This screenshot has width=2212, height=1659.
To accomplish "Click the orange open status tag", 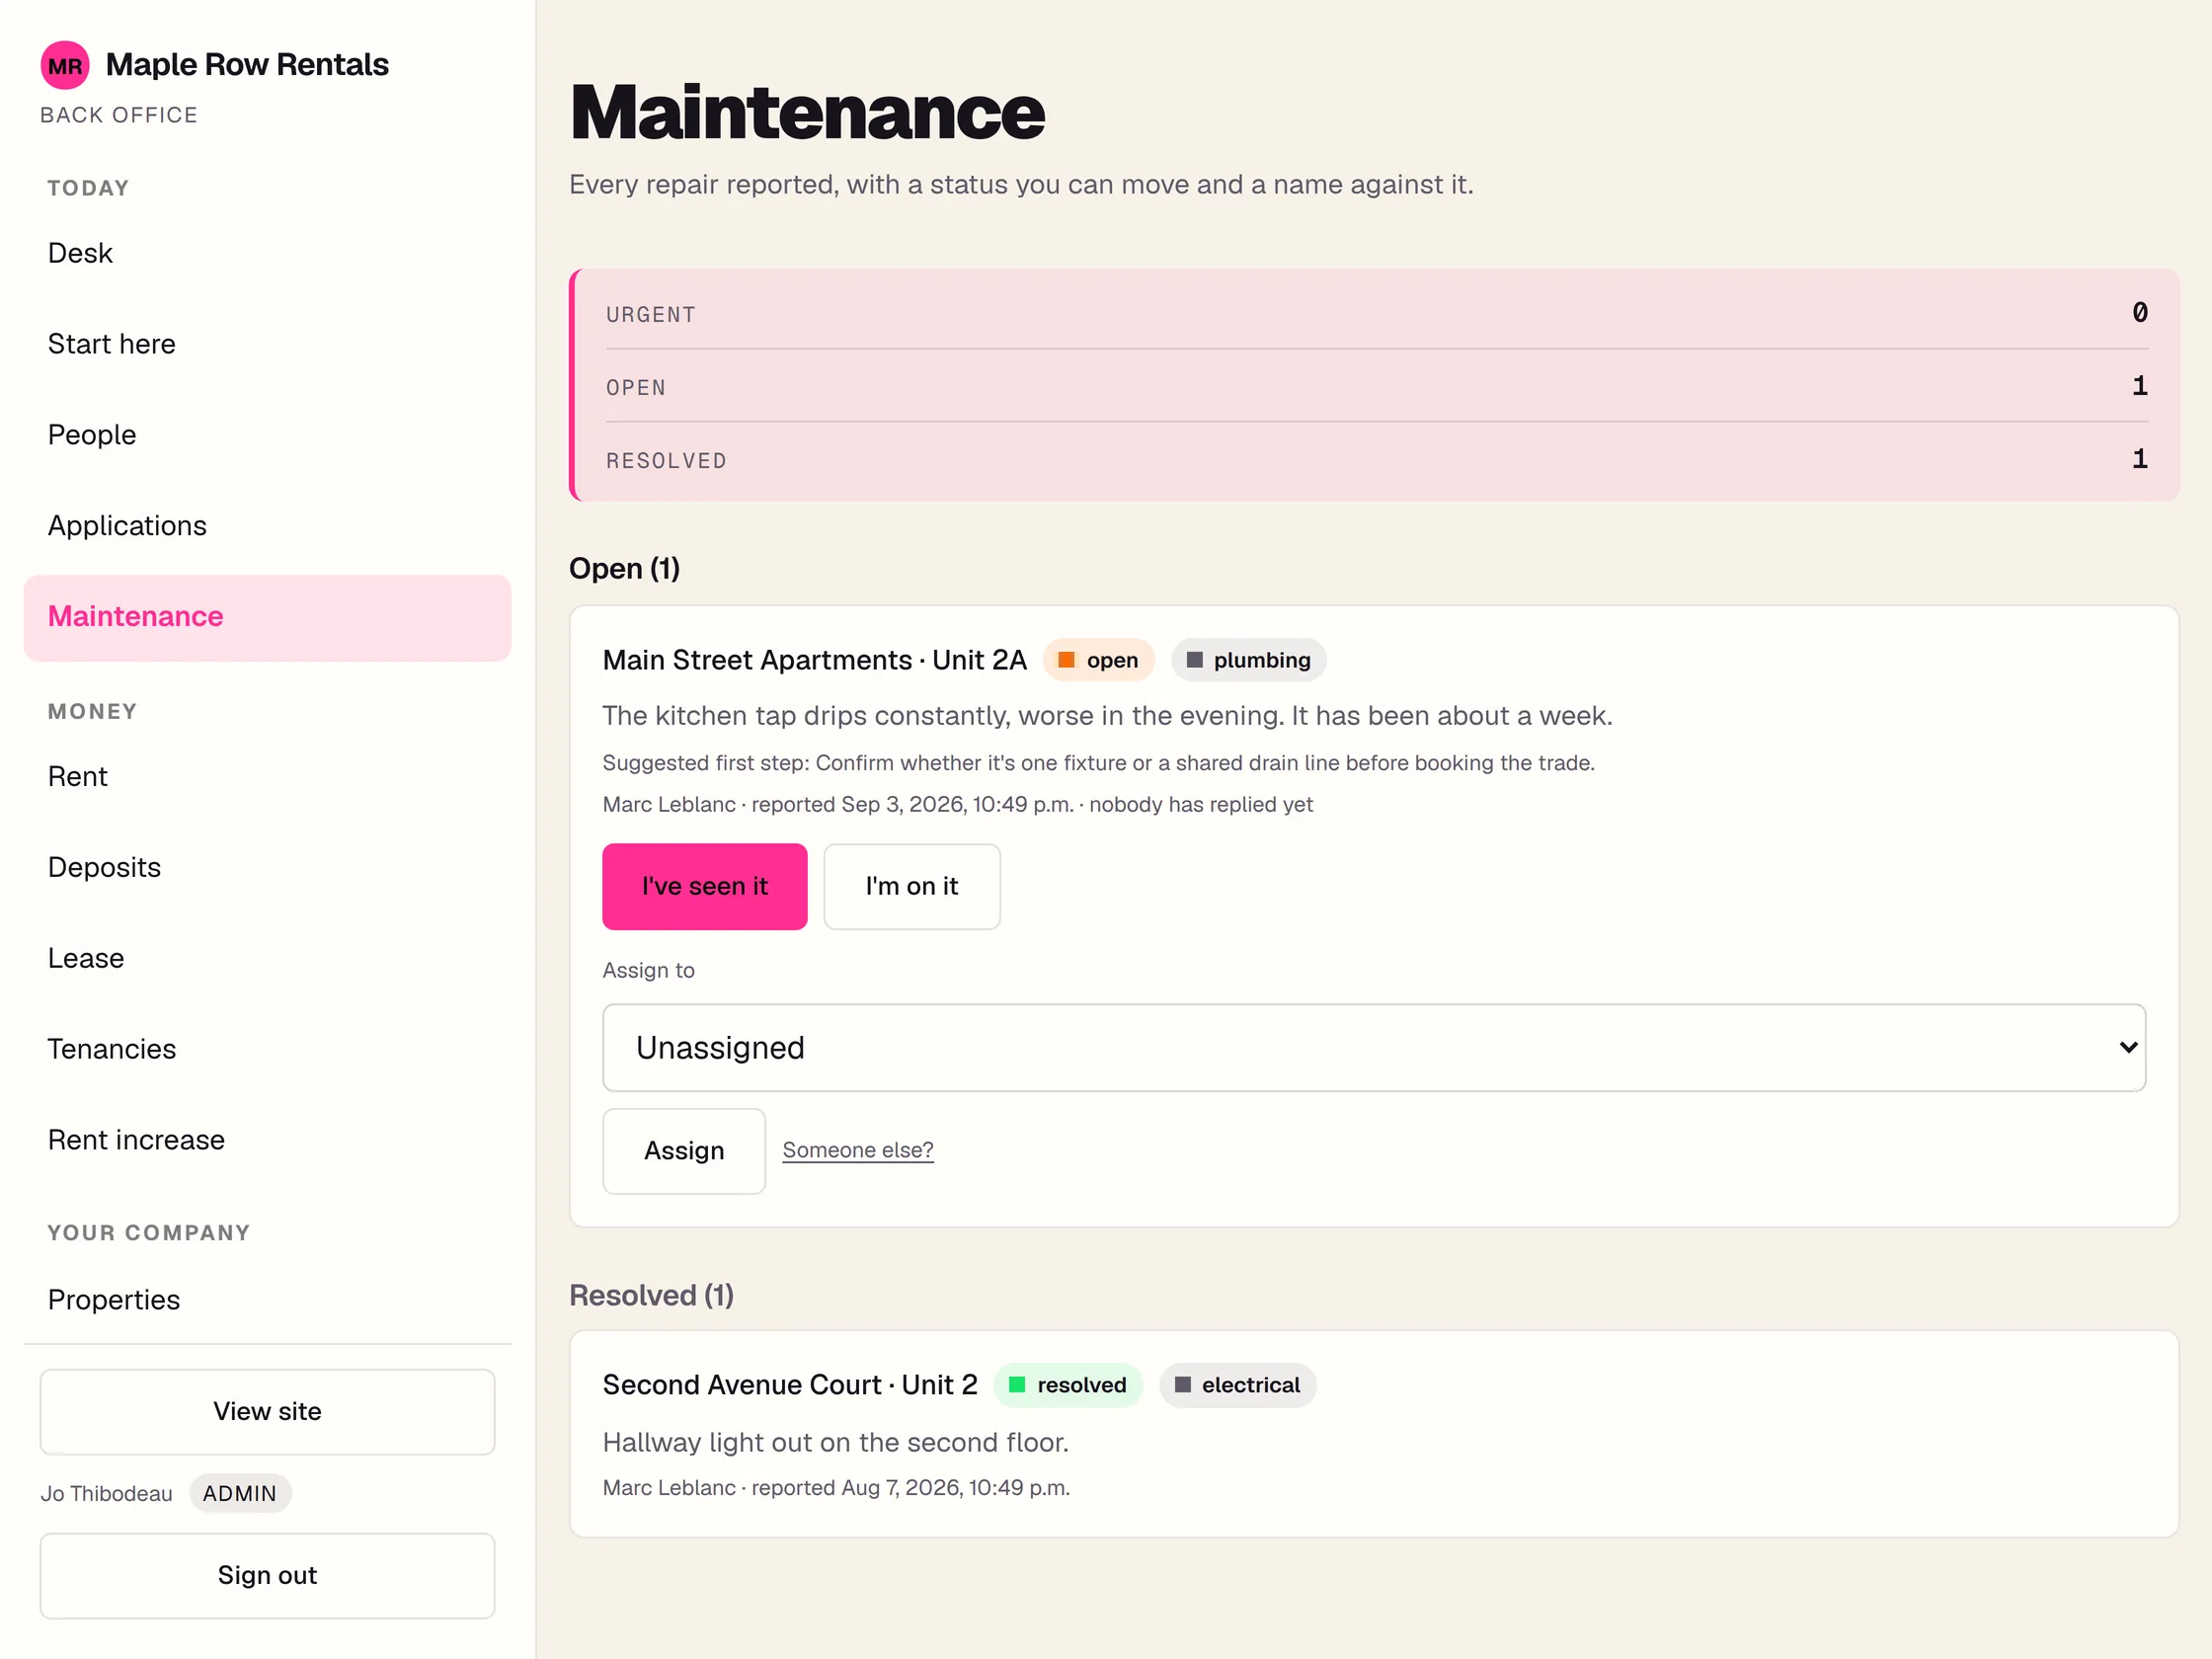I will 1098,660.
